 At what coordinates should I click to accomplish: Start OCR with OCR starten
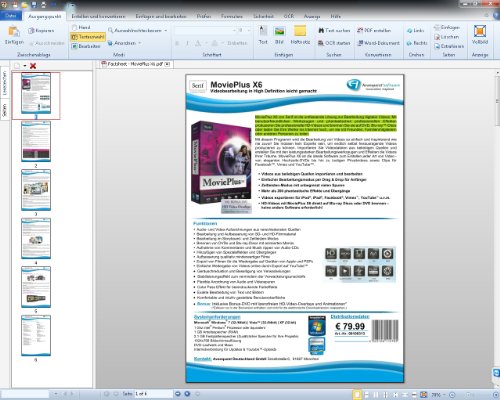334,43
